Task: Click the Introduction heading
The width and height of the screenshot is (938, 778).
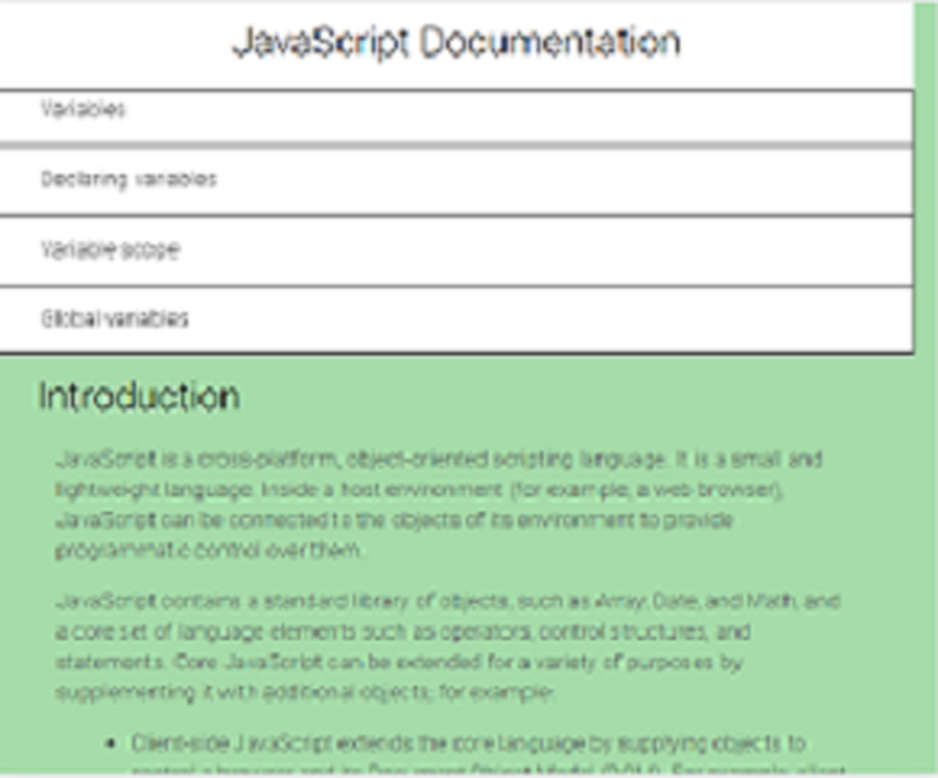Action: [x=139, y=396]
